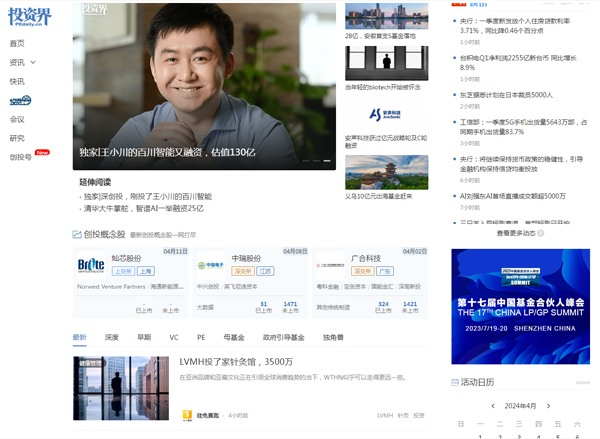Click 上交所 tag on 灿芯股份

pyautogui.click(x=123, y=271)
